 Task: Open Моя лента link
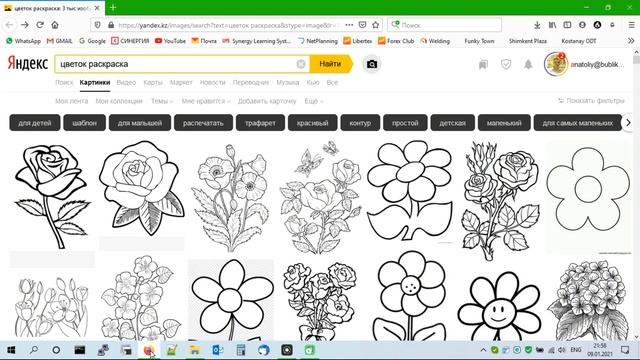click(x=71, y=101)
